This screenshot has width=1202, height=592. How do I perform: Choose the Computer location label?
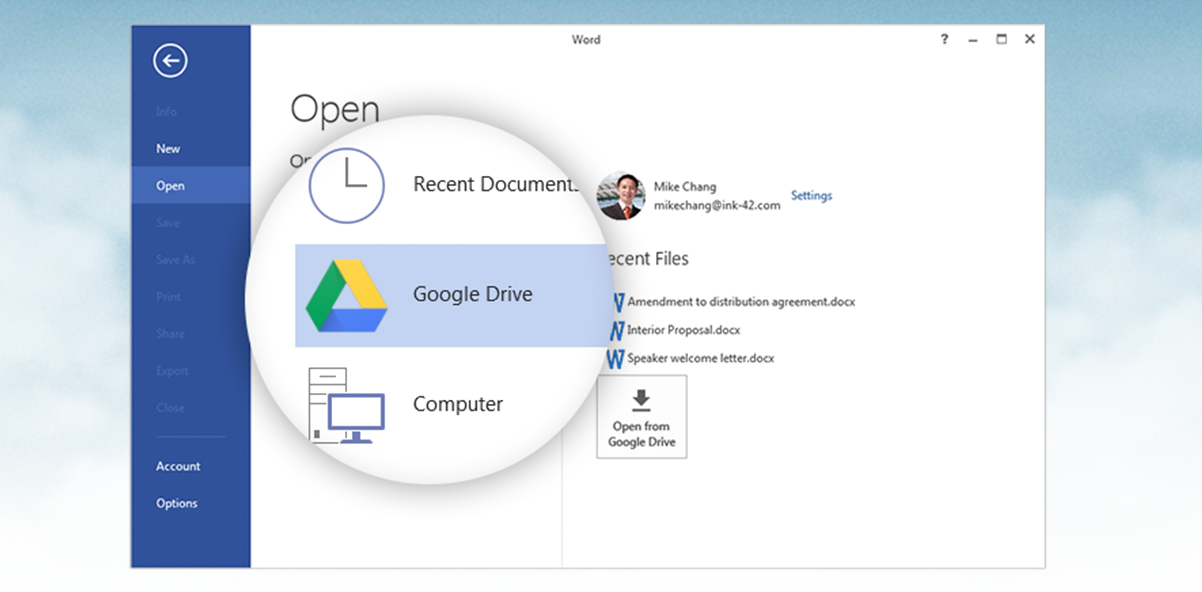click(458, 404)
